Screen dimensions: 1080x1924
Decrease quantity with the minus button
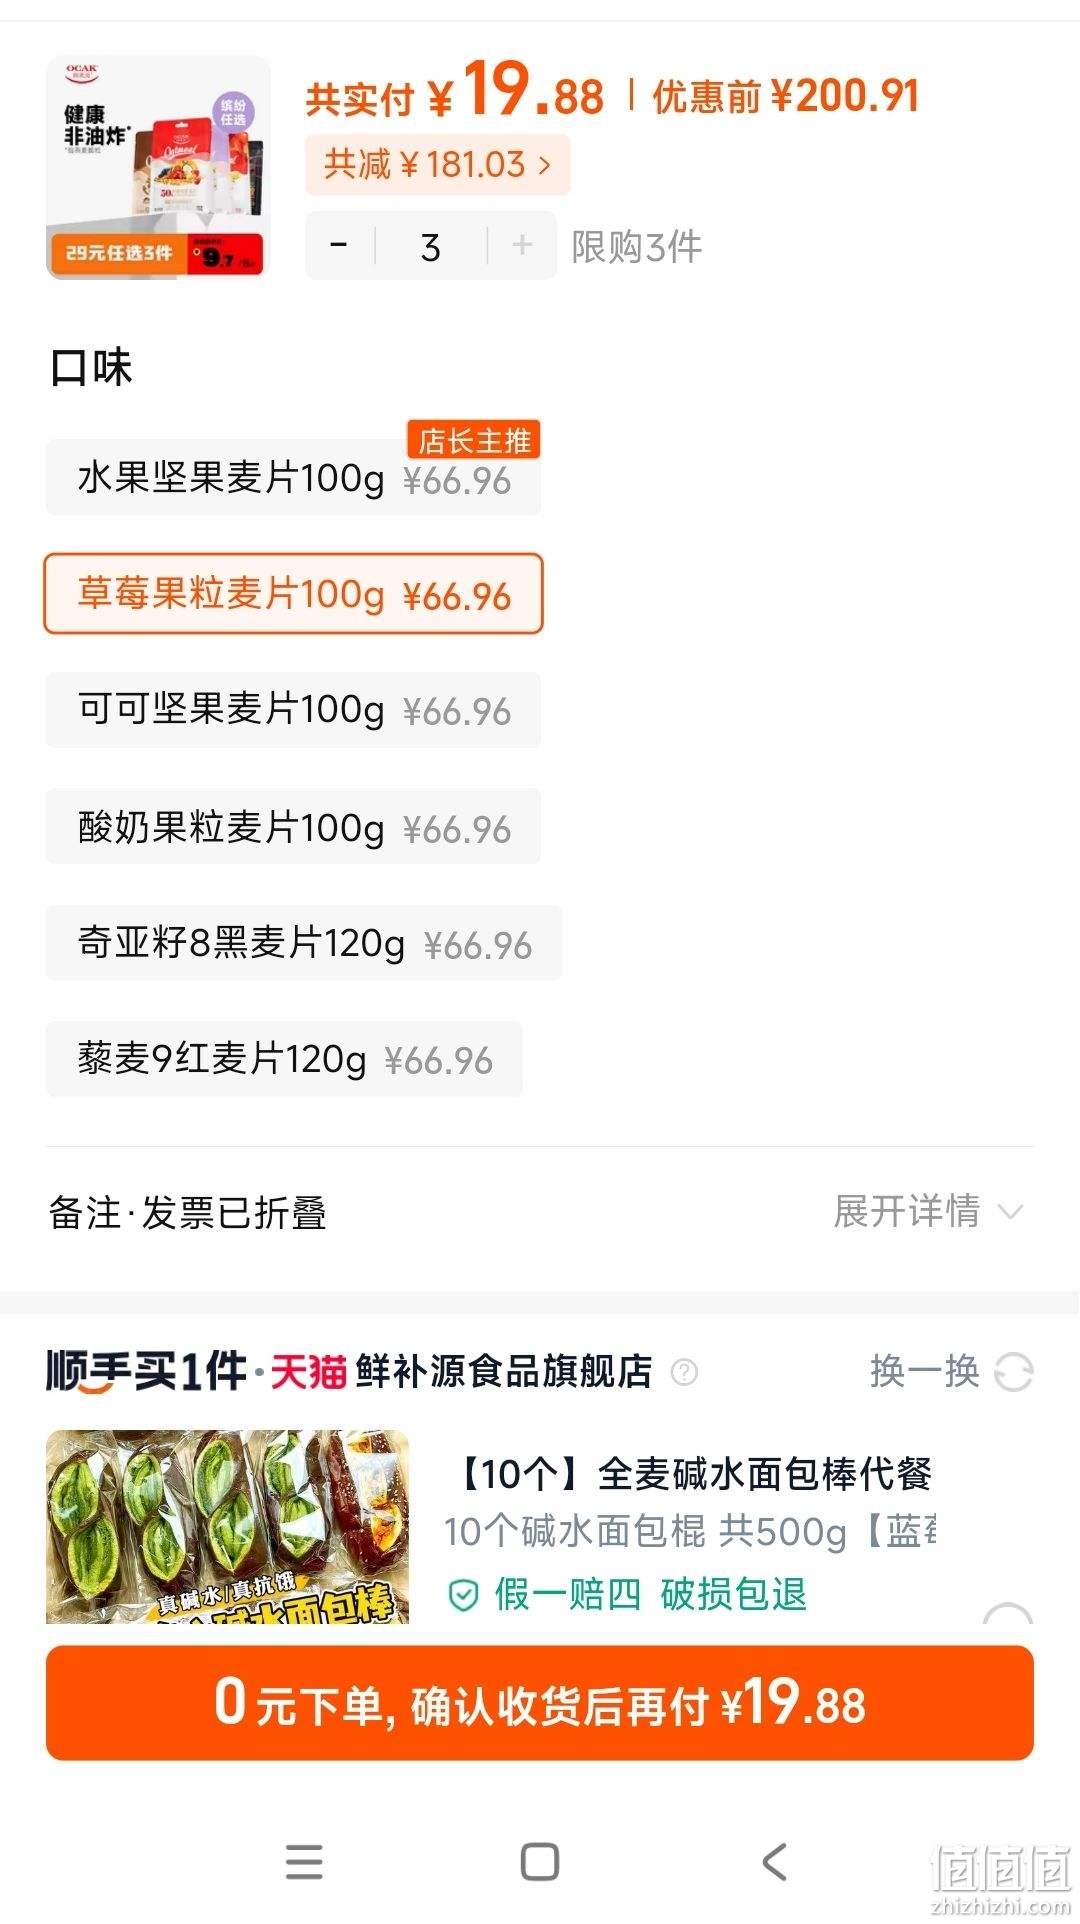339,245
